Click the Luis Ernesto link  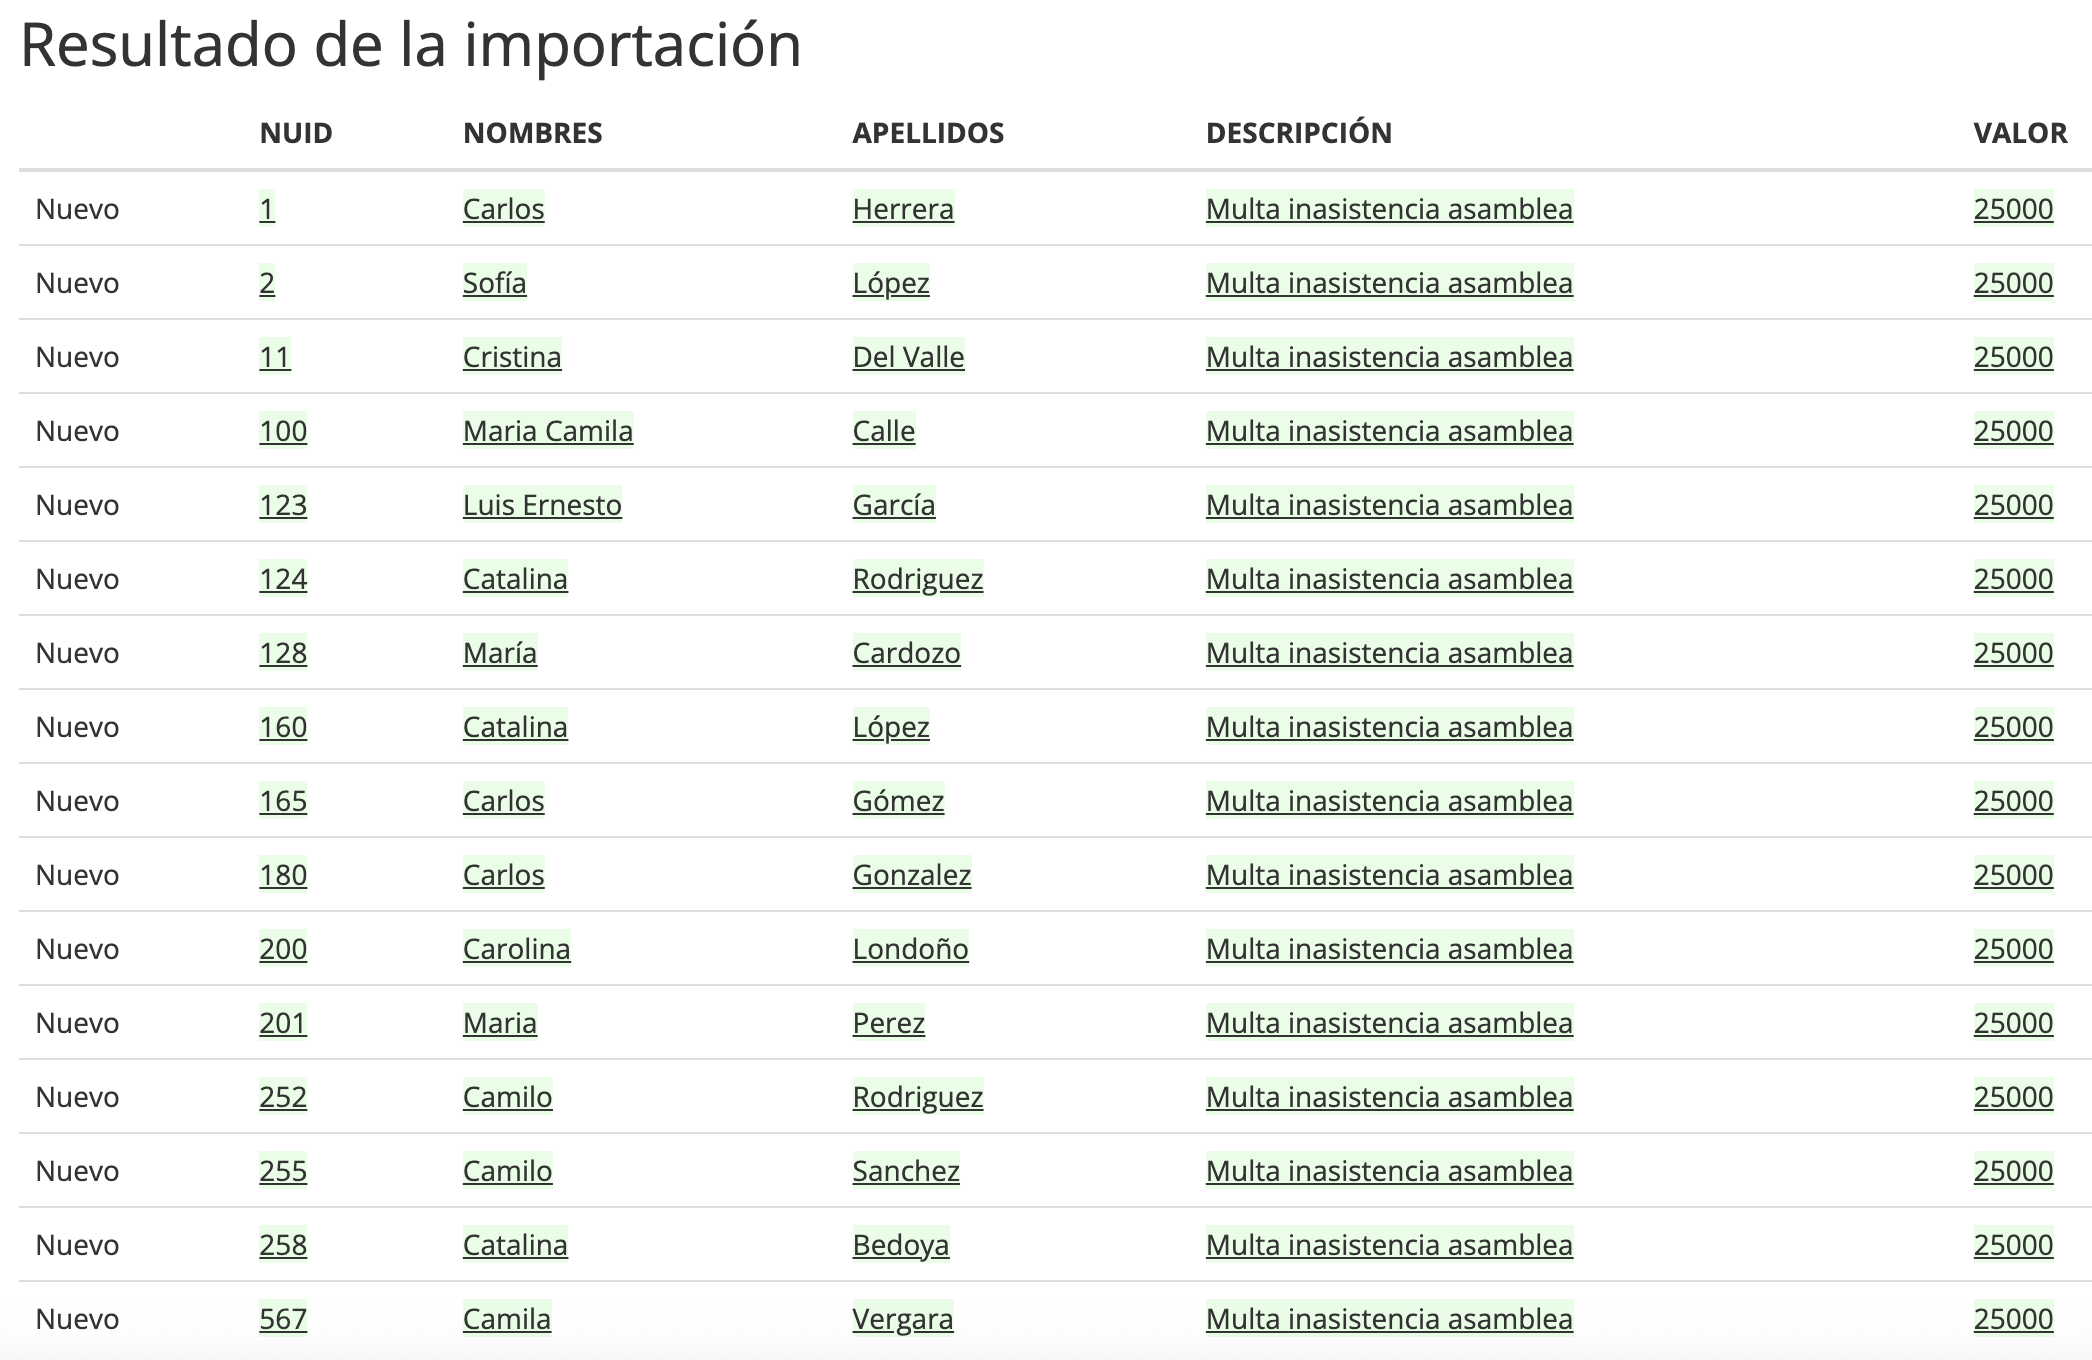coord(541,505)
